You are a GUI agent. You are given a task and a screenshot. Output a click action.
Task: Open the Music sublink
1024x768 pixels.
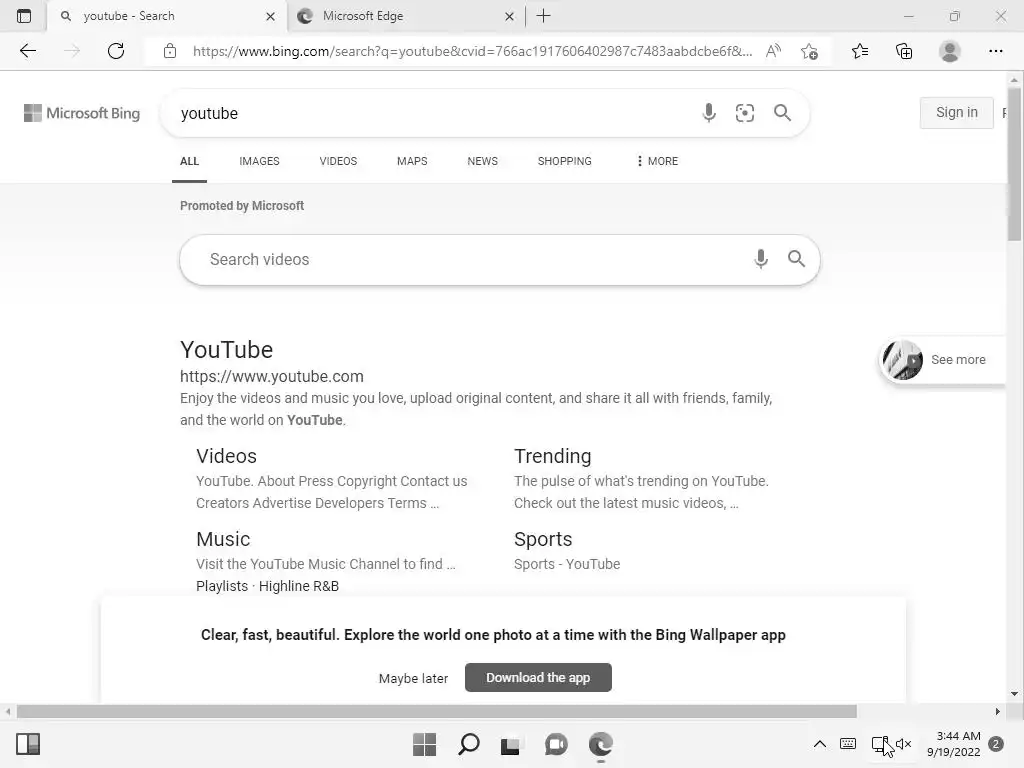click(x=223, y=539)
